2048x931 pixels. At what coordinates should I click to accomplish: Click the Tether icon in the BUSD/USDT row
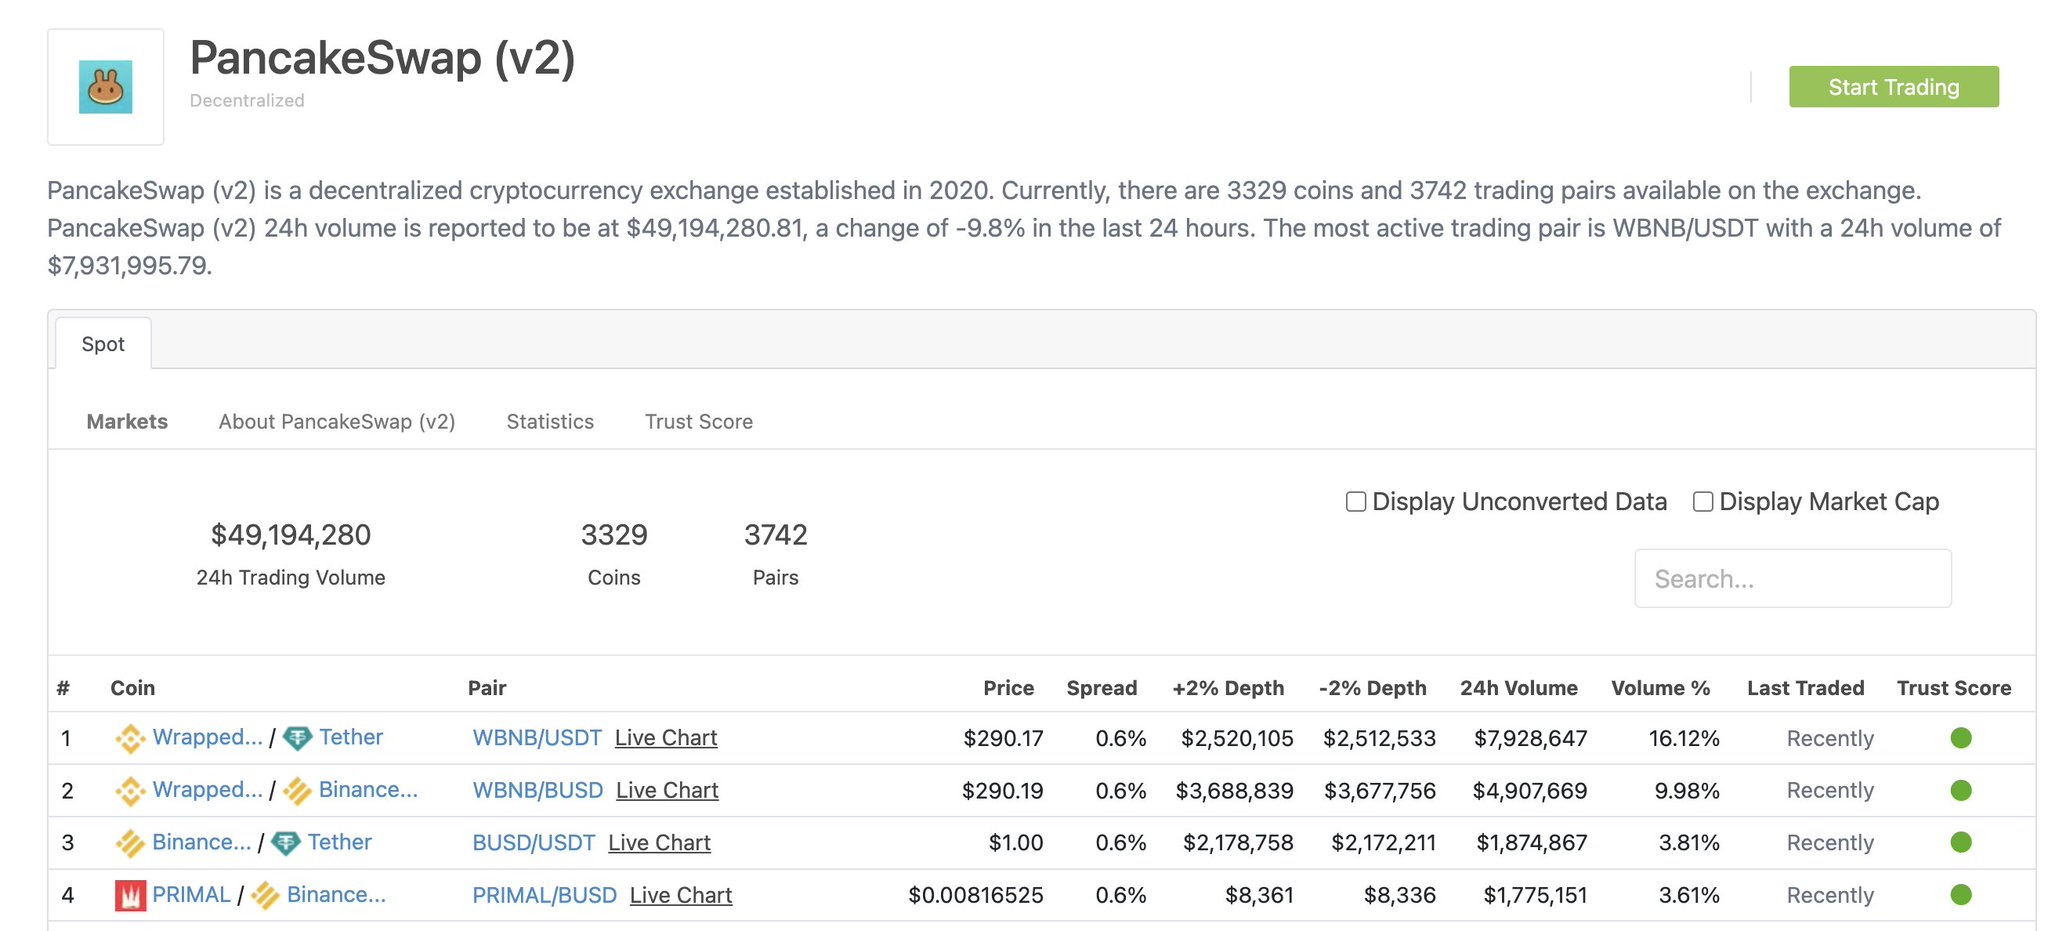click(x=287, y=842)
